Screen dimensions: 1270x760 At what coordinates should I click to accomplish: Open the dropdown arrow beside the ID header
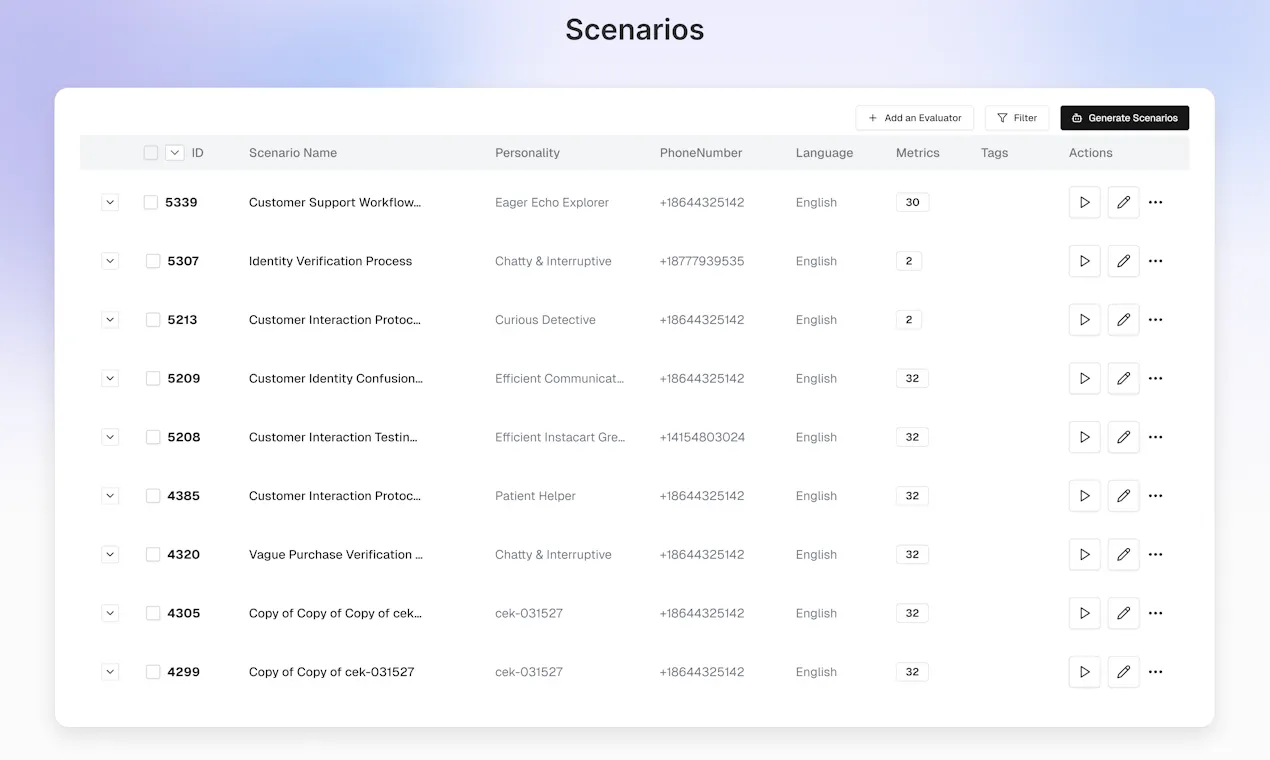(175, 153)
